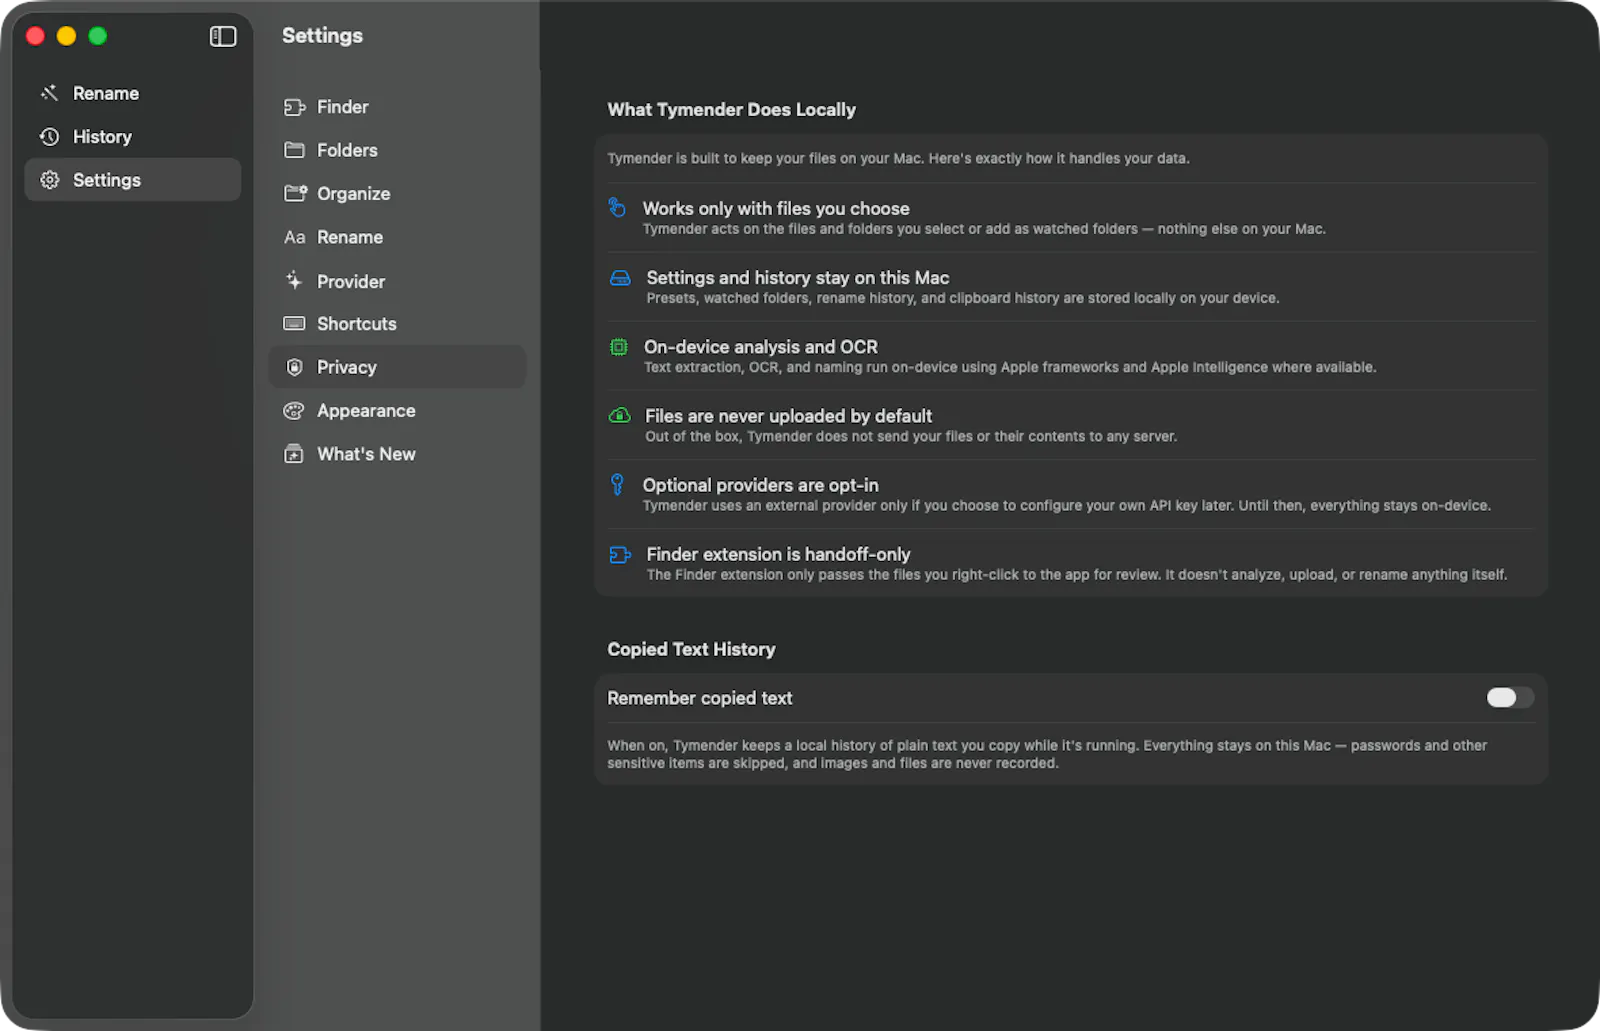This screenshot has width=1600, height=1031.
Task: Click the green chip icon for On-device analysis
Action: (x=619, y=347)
